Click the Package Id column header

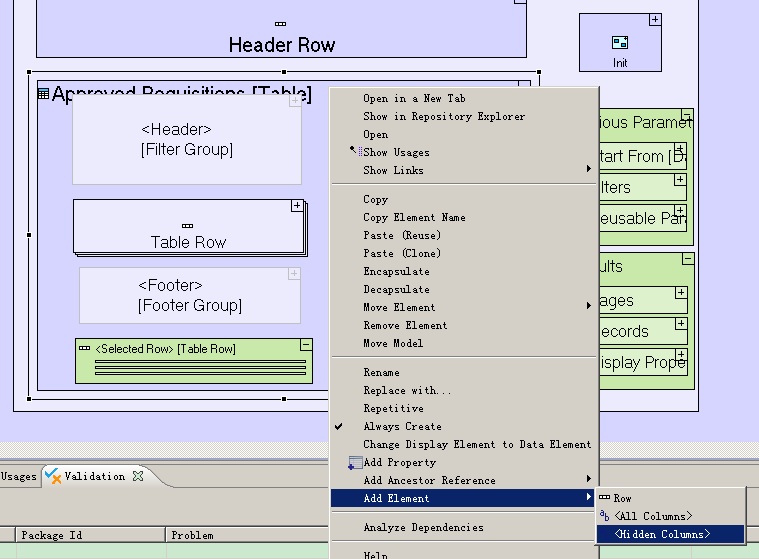pos(50,535)
